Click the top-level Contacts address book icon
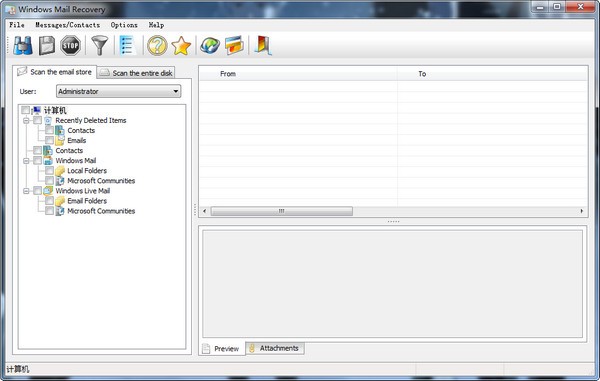 (48, 151)
